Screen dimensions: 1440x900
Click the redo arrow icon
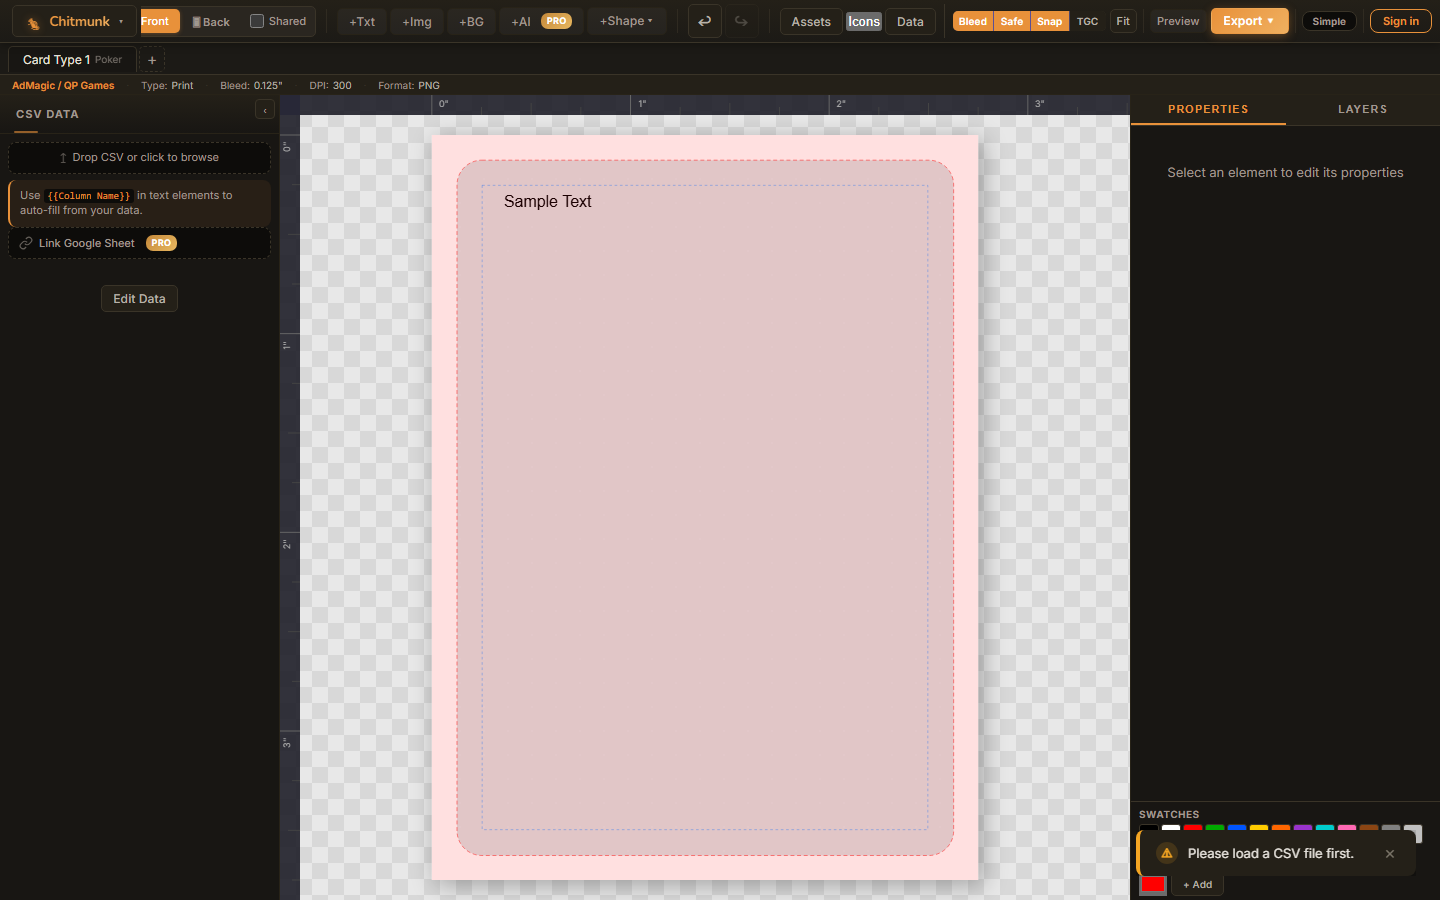pyautogui.click(x=741, y=21)
